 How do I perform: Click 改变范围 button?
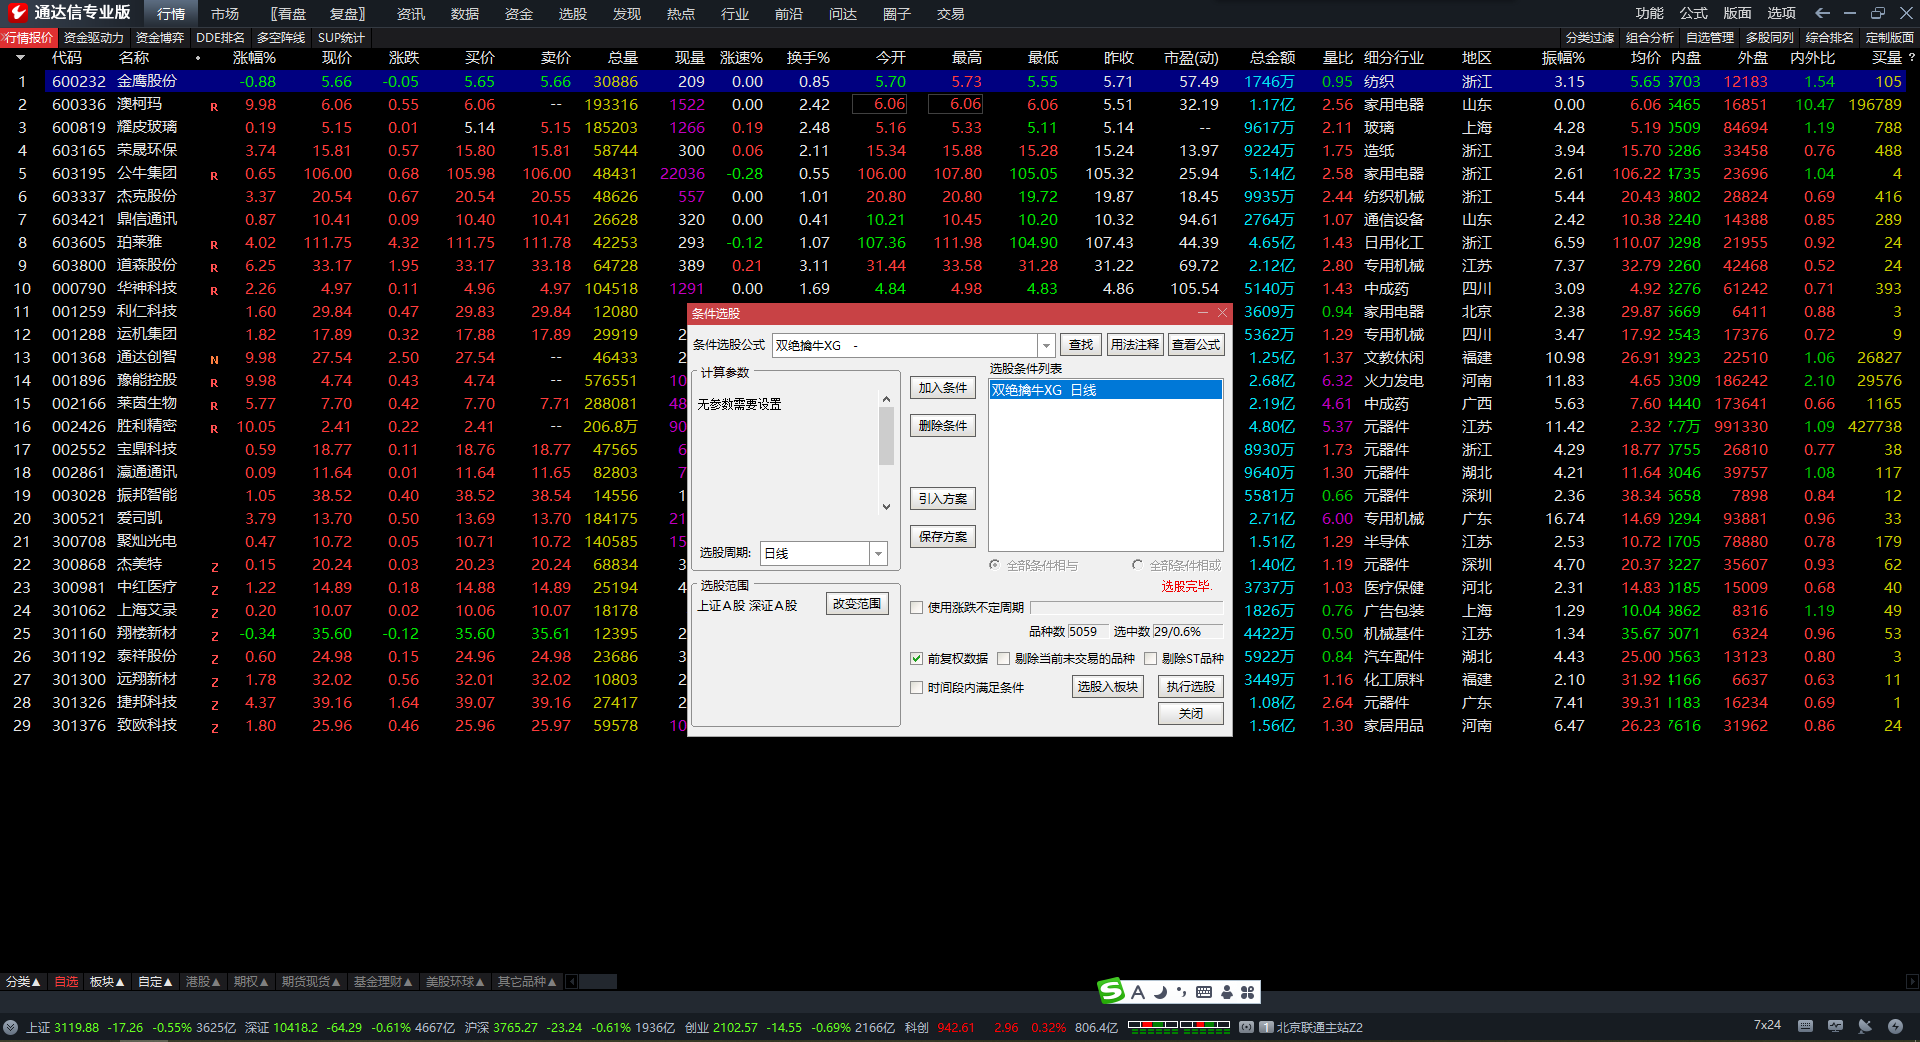pyautogui.click(x=857, y=604)
